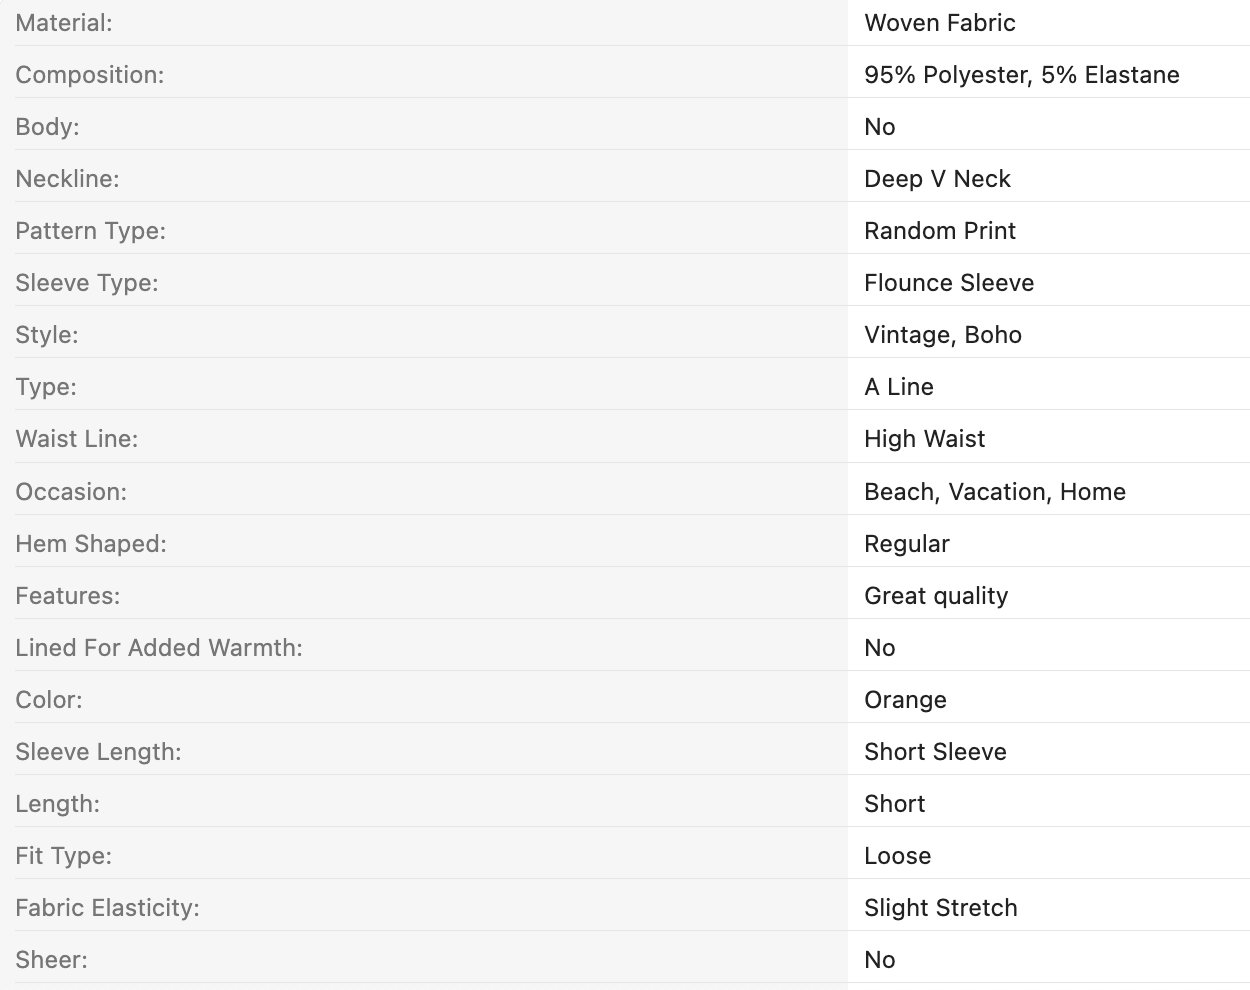This screenshot has height=990, width=1250.
Task: Click the Hem Shaped label
Action: pos(91,544)
